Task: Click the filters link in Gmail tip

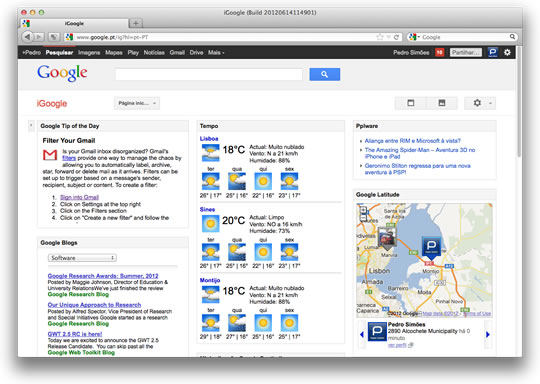Action: [69, 158]
